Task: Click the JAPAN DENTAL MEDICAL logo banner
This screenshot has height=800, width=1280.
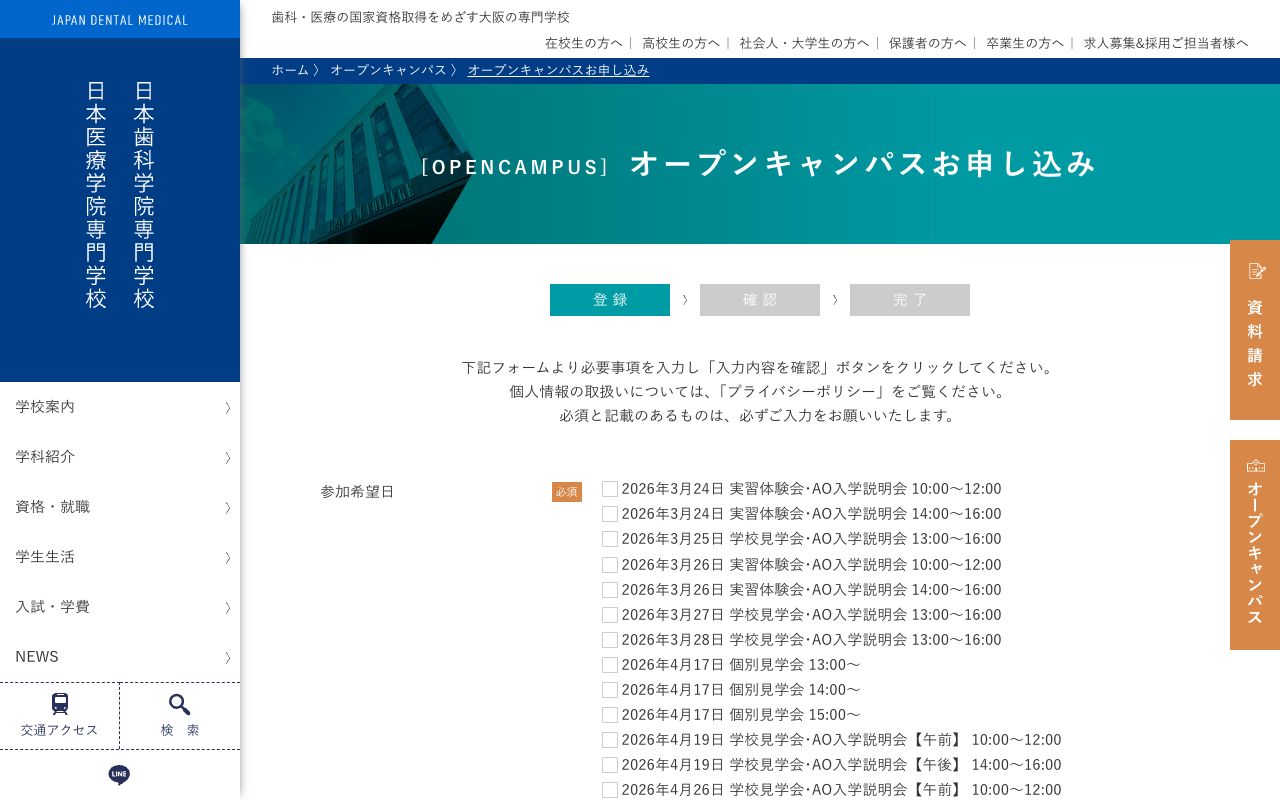Action: click(120, 19)
